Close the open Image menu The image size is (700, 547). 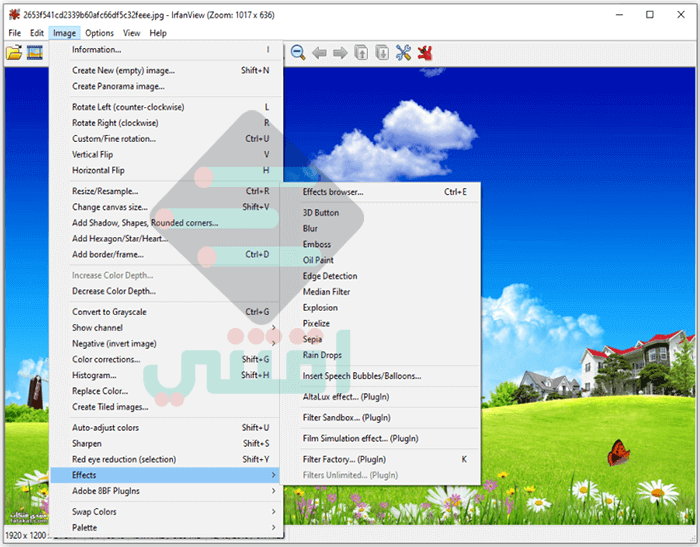(x=64, y=33)
